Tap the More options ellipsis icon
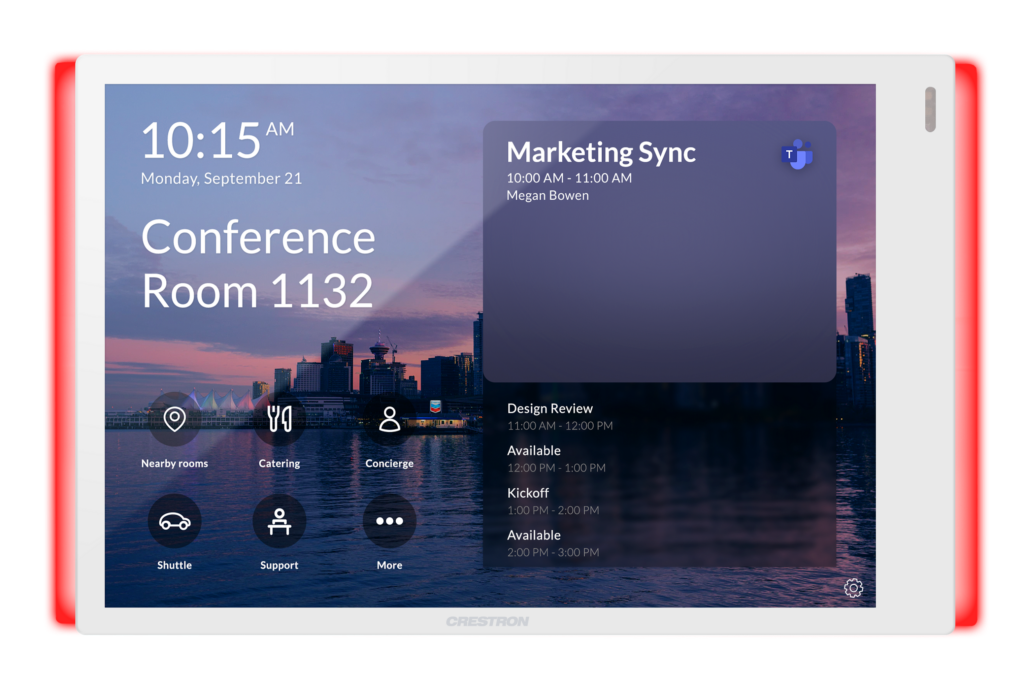1024x684 pixels. point(389,521)
